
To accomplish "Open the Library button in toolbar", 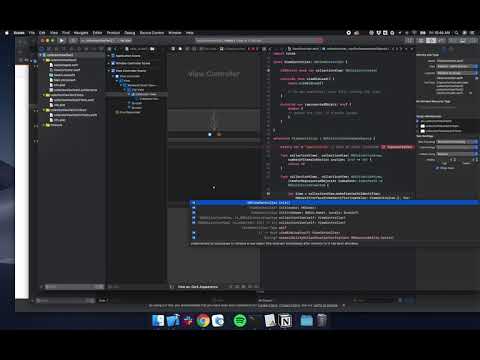I will (x=409, y=40).
